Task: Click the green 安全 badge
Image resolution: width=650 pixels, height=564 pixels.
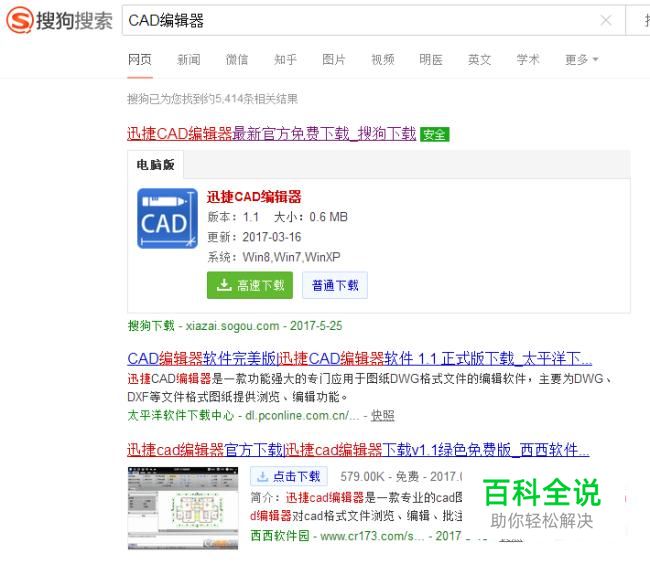Action: 434,135
